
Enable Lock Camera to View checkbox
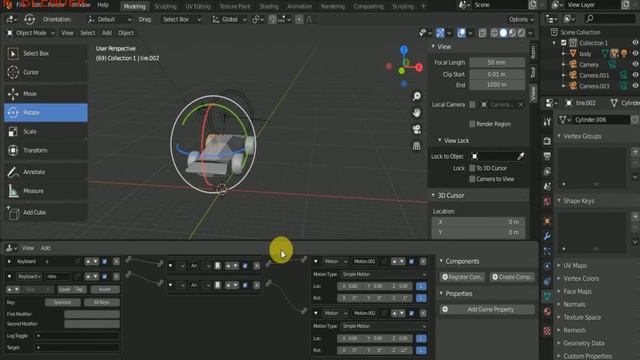click(x=472, y=179)
